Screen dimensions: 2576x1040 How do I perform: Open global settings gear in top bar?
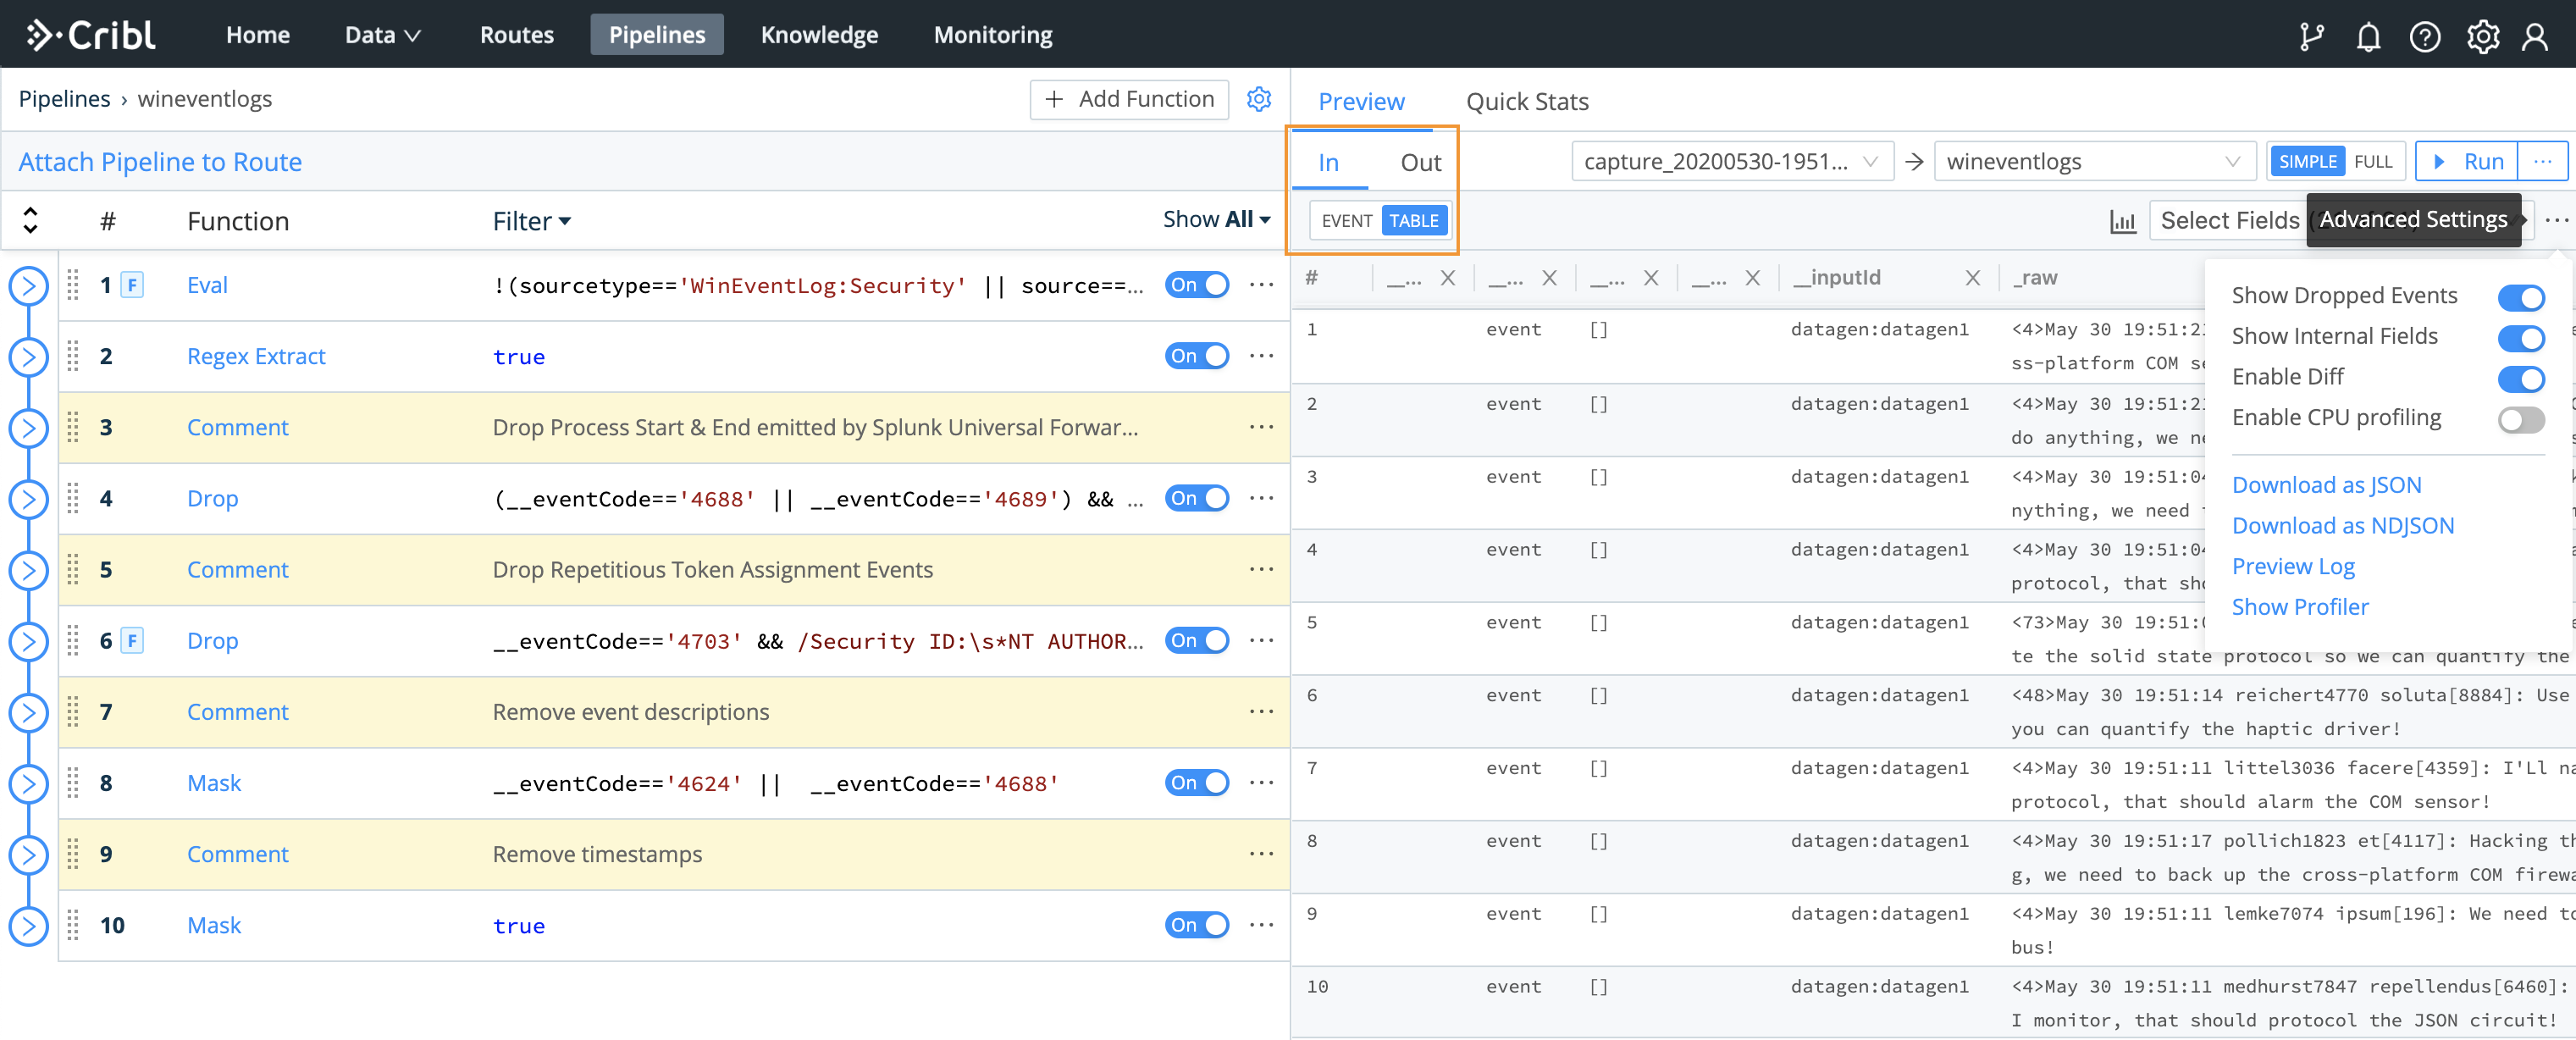2482,36
